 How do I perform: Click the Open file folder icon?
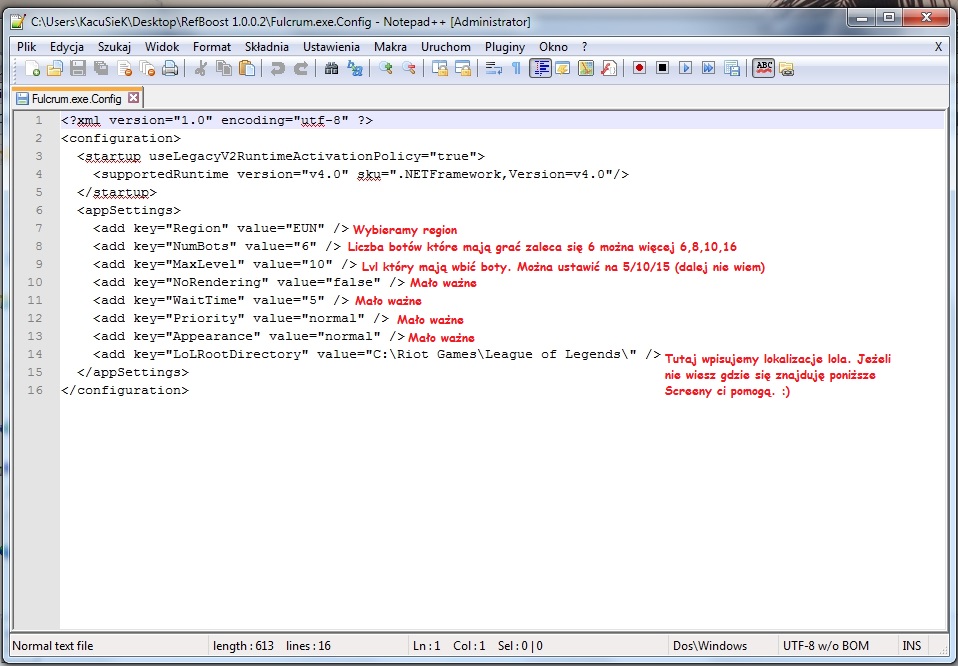[55, 68]
